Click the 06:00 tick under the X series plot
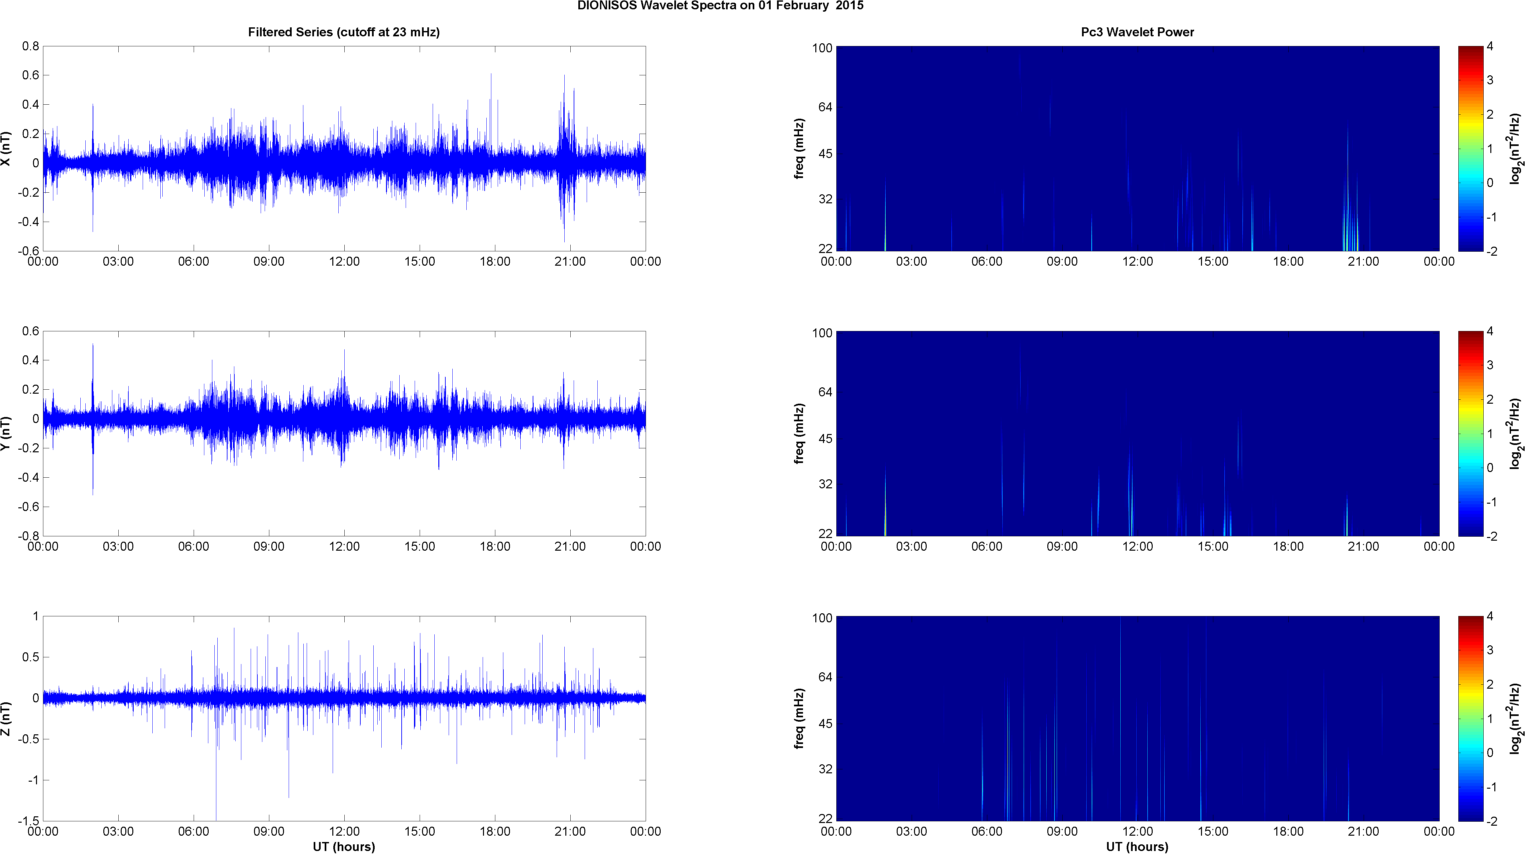Screen dimensions: 1525x854 pos(194,261)
